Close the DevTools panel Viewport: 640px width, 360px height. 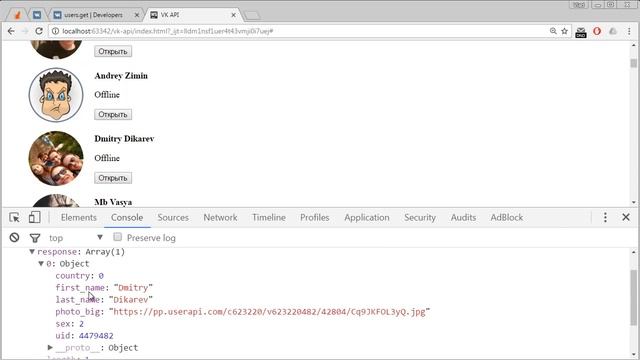(x=626, y=217)
